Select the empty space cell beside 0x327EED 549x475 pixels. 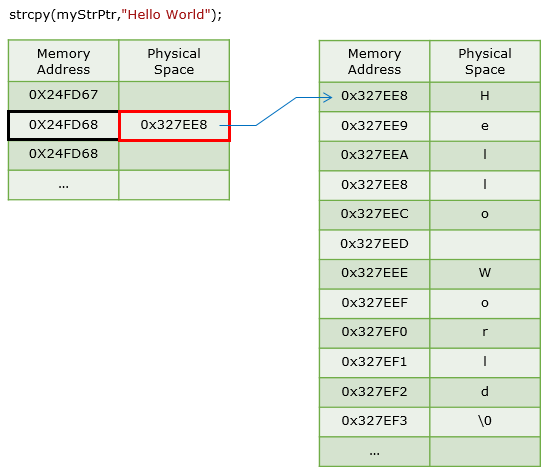point(485,244)
